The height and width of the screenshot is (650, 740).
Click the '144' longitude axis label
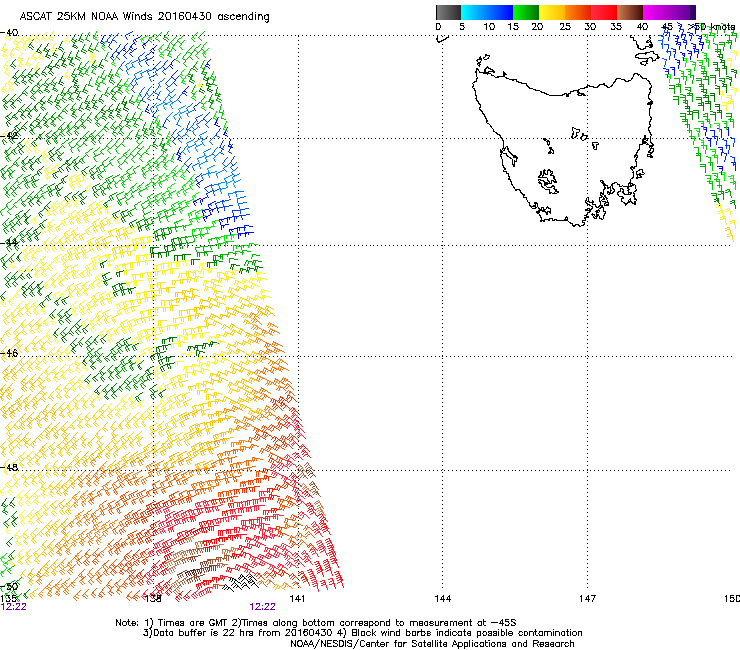tap(442, 599)
